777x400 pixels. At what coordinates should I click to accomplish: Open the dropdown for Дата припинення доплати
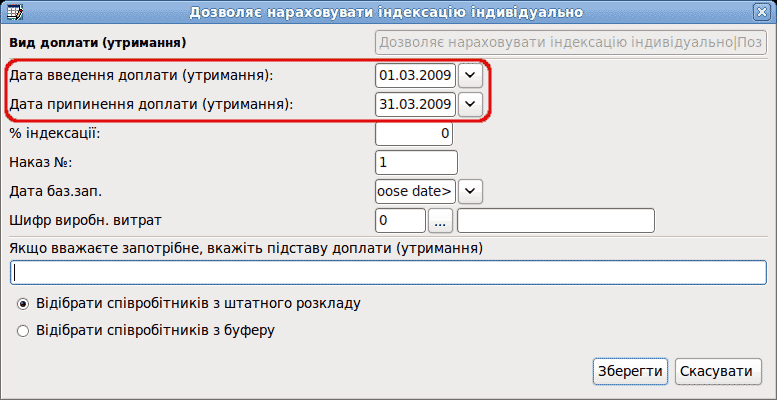(470, 104)
